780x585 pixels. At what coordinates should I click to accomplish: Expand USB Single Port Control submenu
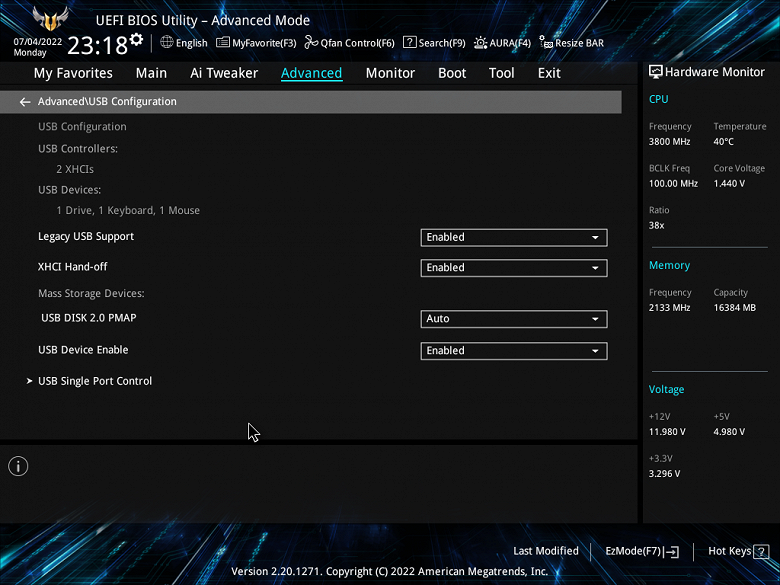(x=95, y=381)
